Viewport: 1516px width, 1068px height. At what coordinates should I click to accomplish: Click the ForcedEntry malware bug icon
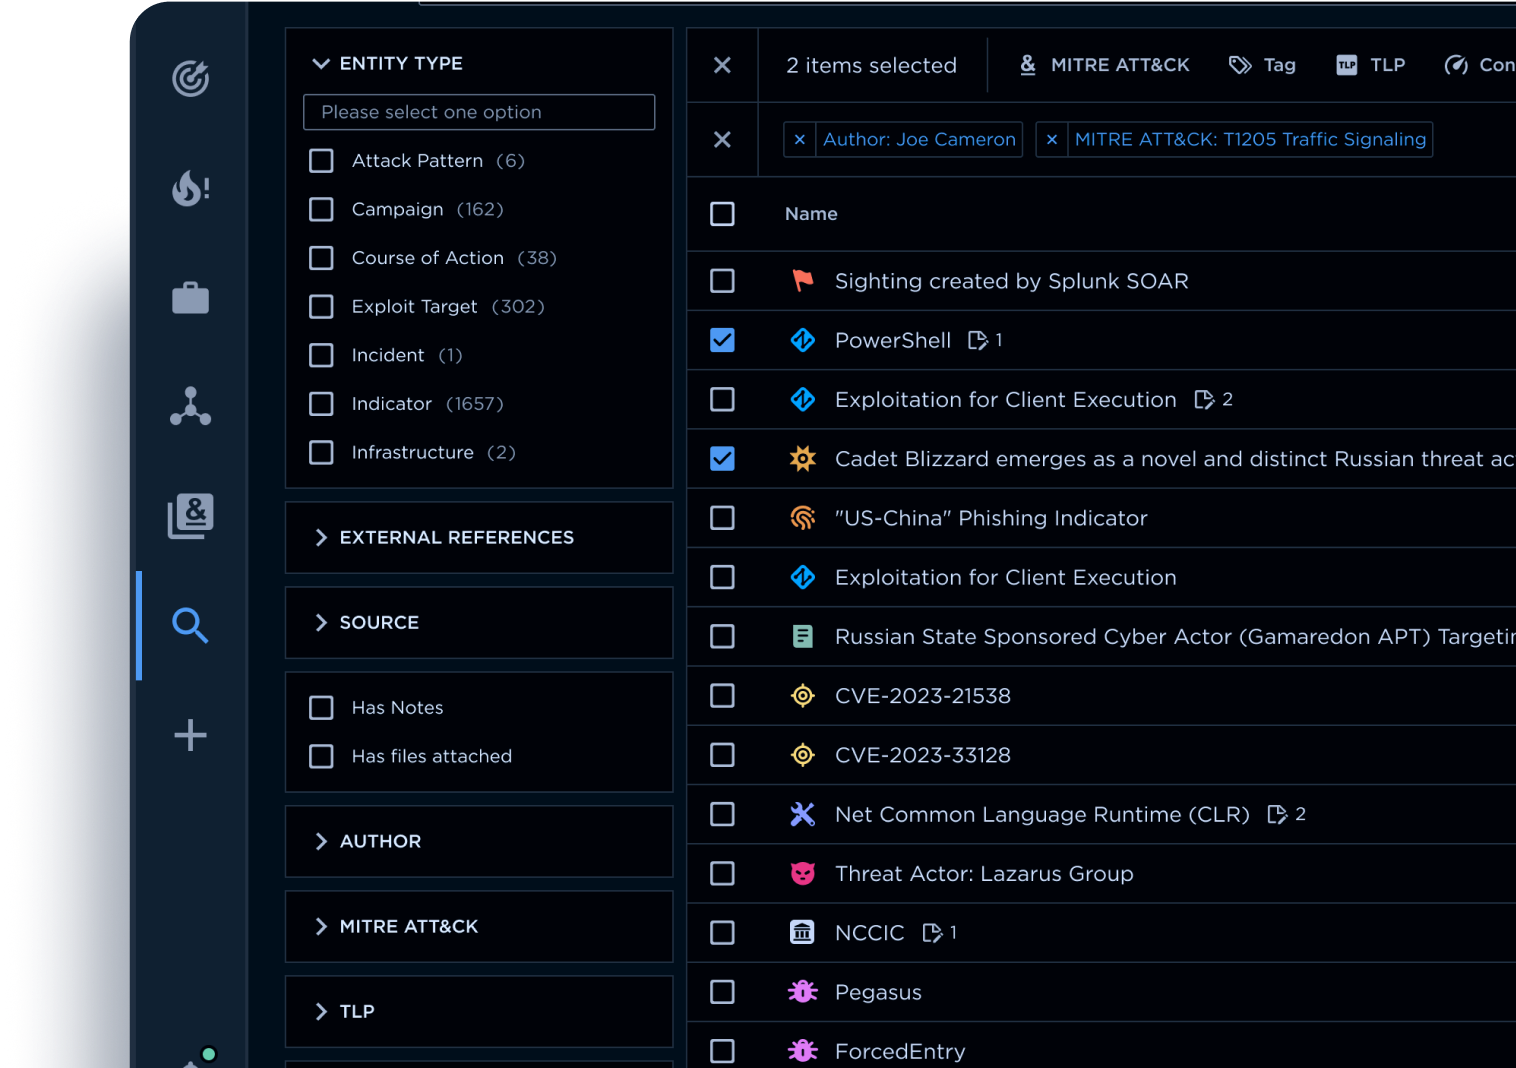coord(803,1051)
